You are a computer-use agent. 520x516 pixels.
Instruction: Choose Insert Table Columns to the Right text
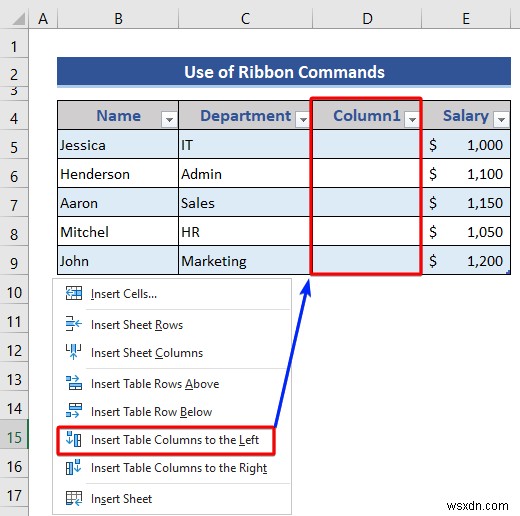[x=179, y=468]
